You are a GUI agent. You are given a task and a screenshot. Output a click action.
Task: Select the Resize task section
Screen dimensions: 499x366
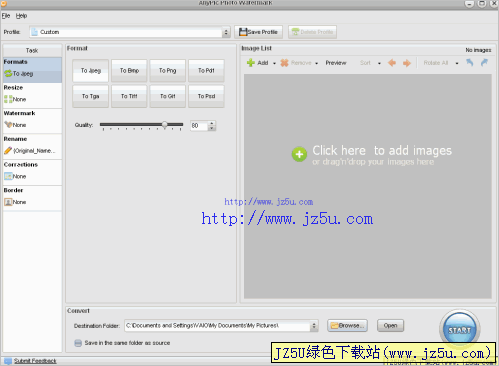pyautogui.click(x=32, y=96)
